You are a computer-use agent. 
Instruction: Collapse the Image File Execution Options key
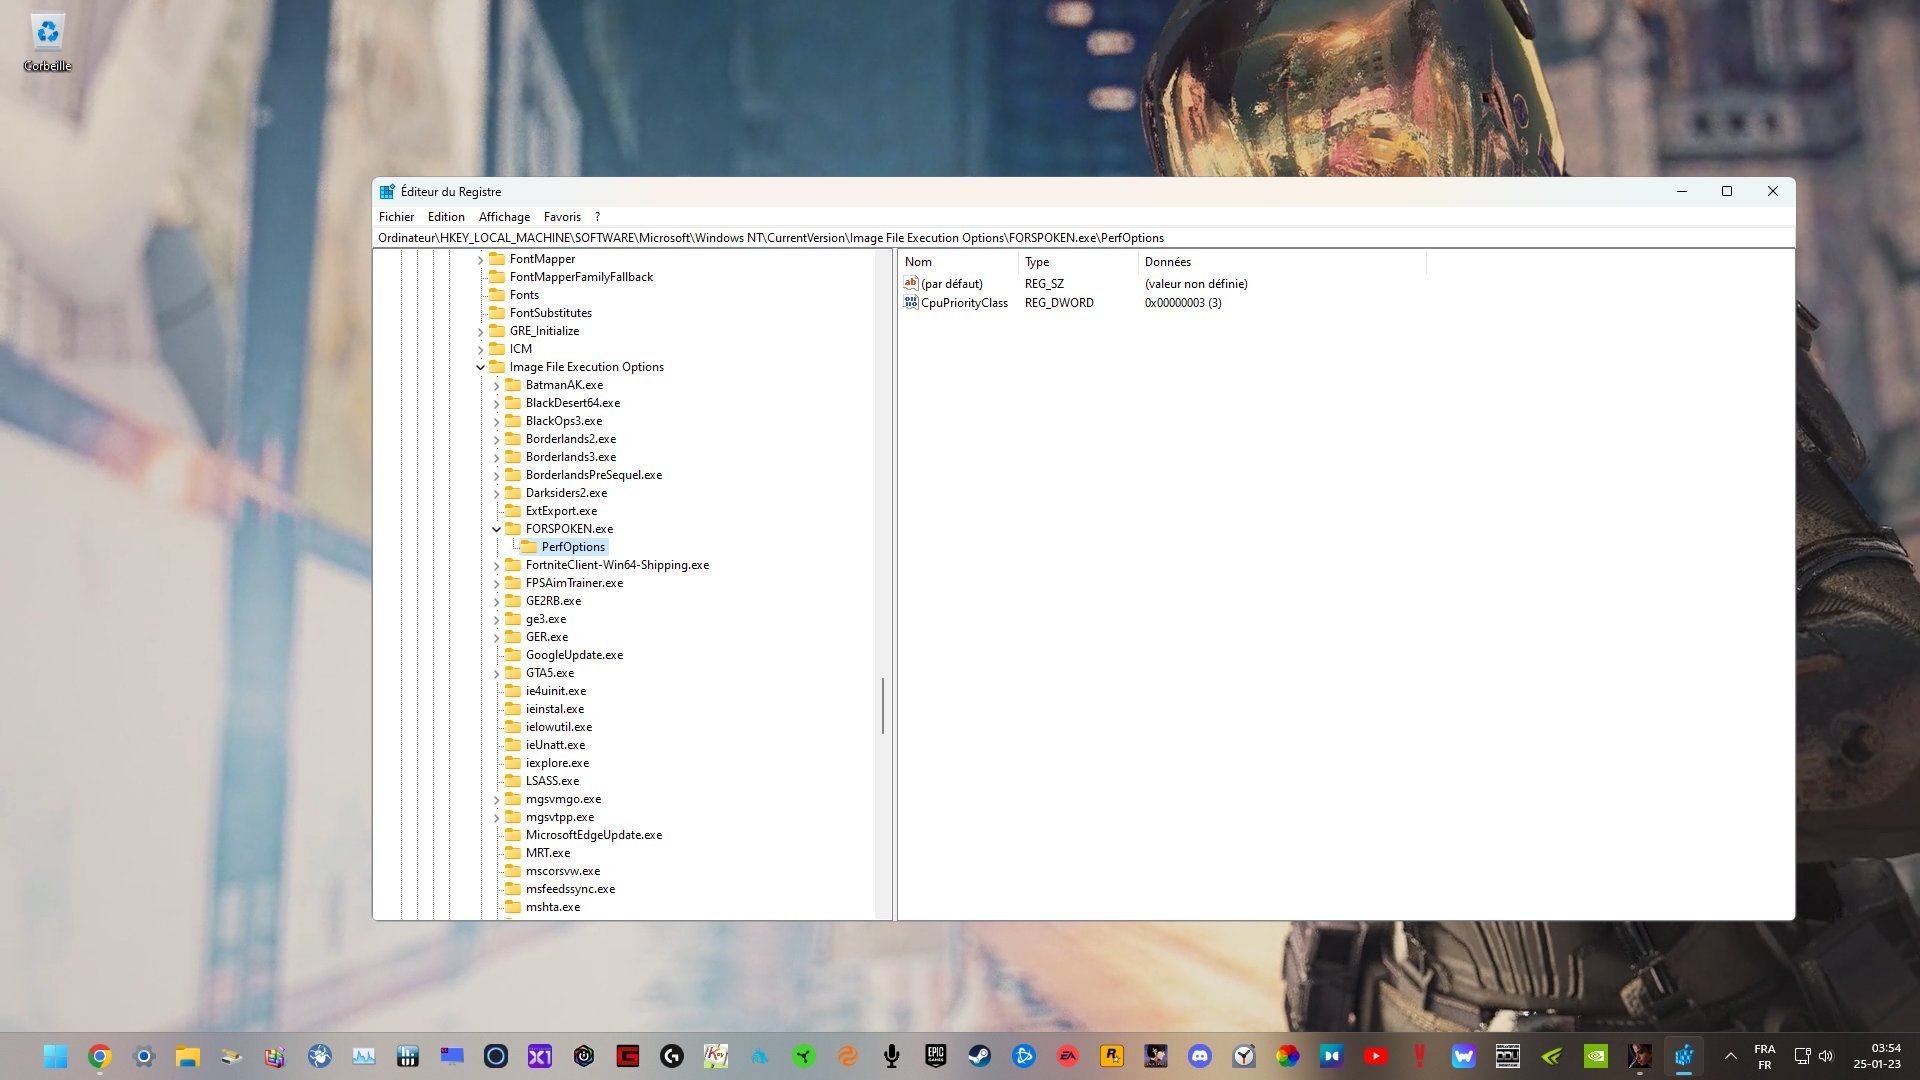coord(480,367)
